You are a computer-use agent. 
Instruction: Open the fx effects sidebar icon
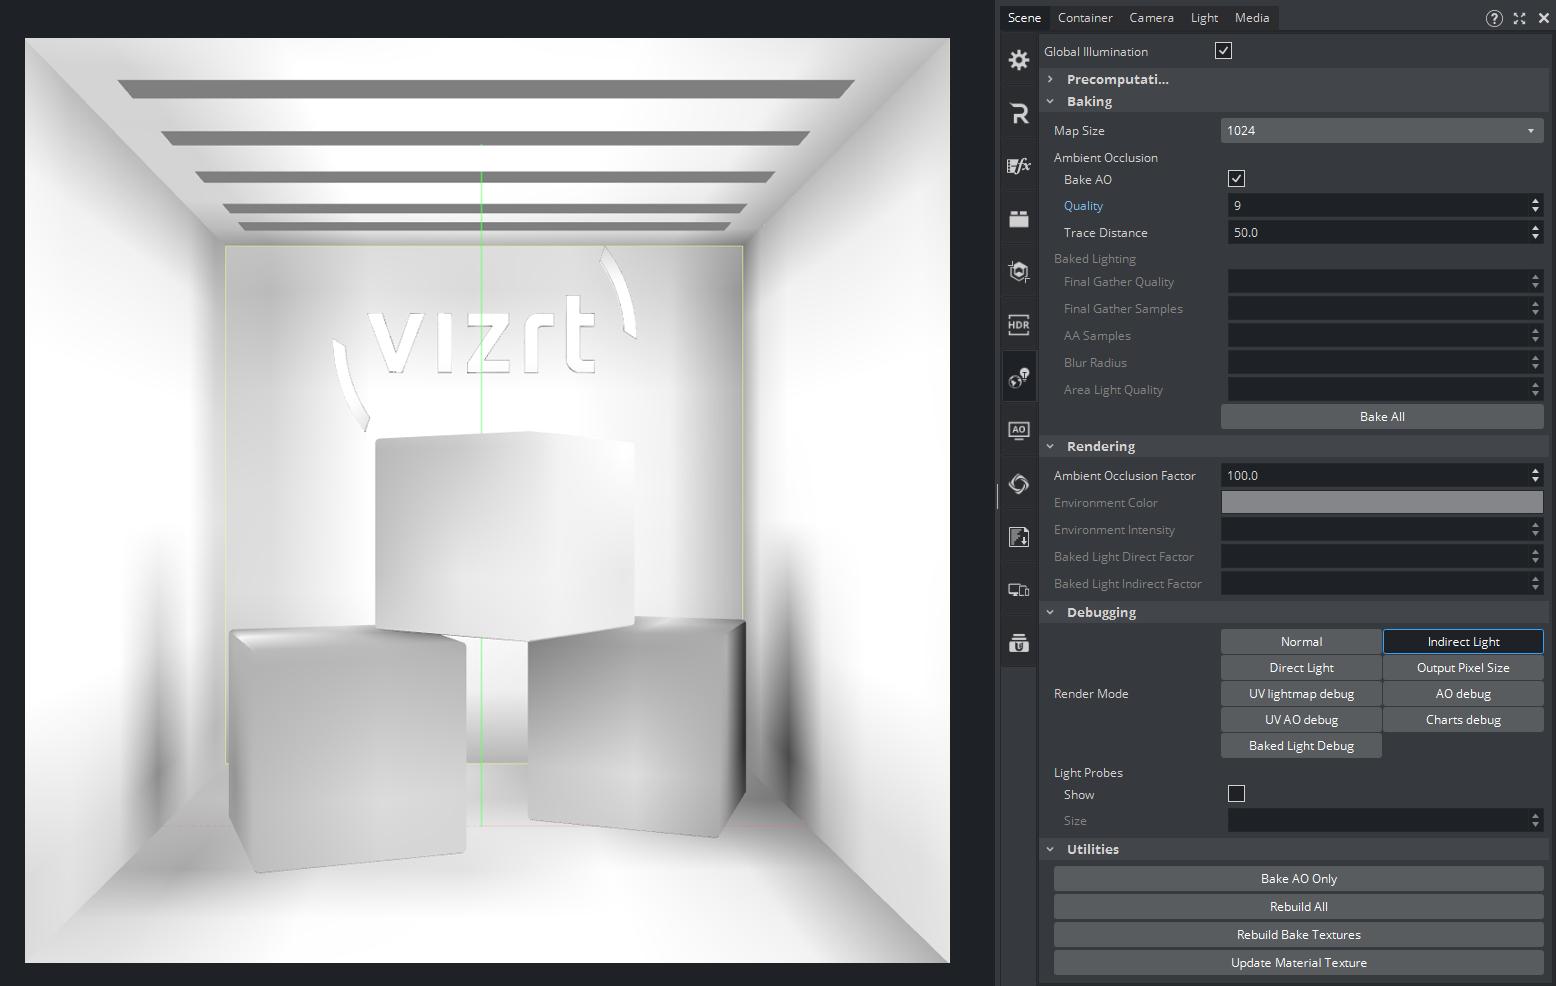click(1018, 166)
